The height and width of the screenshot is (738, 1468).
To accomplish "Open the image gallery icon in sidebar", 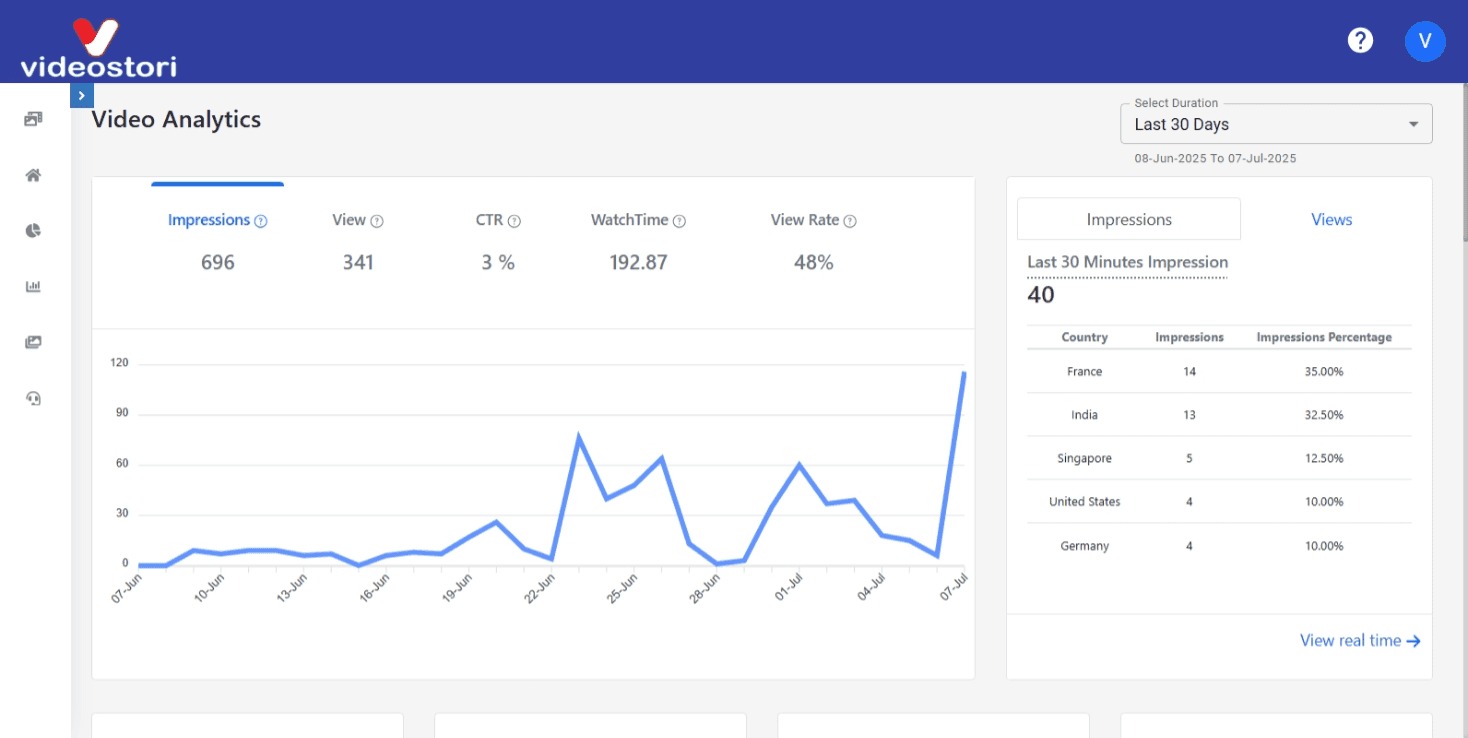I will click(33, 341).
